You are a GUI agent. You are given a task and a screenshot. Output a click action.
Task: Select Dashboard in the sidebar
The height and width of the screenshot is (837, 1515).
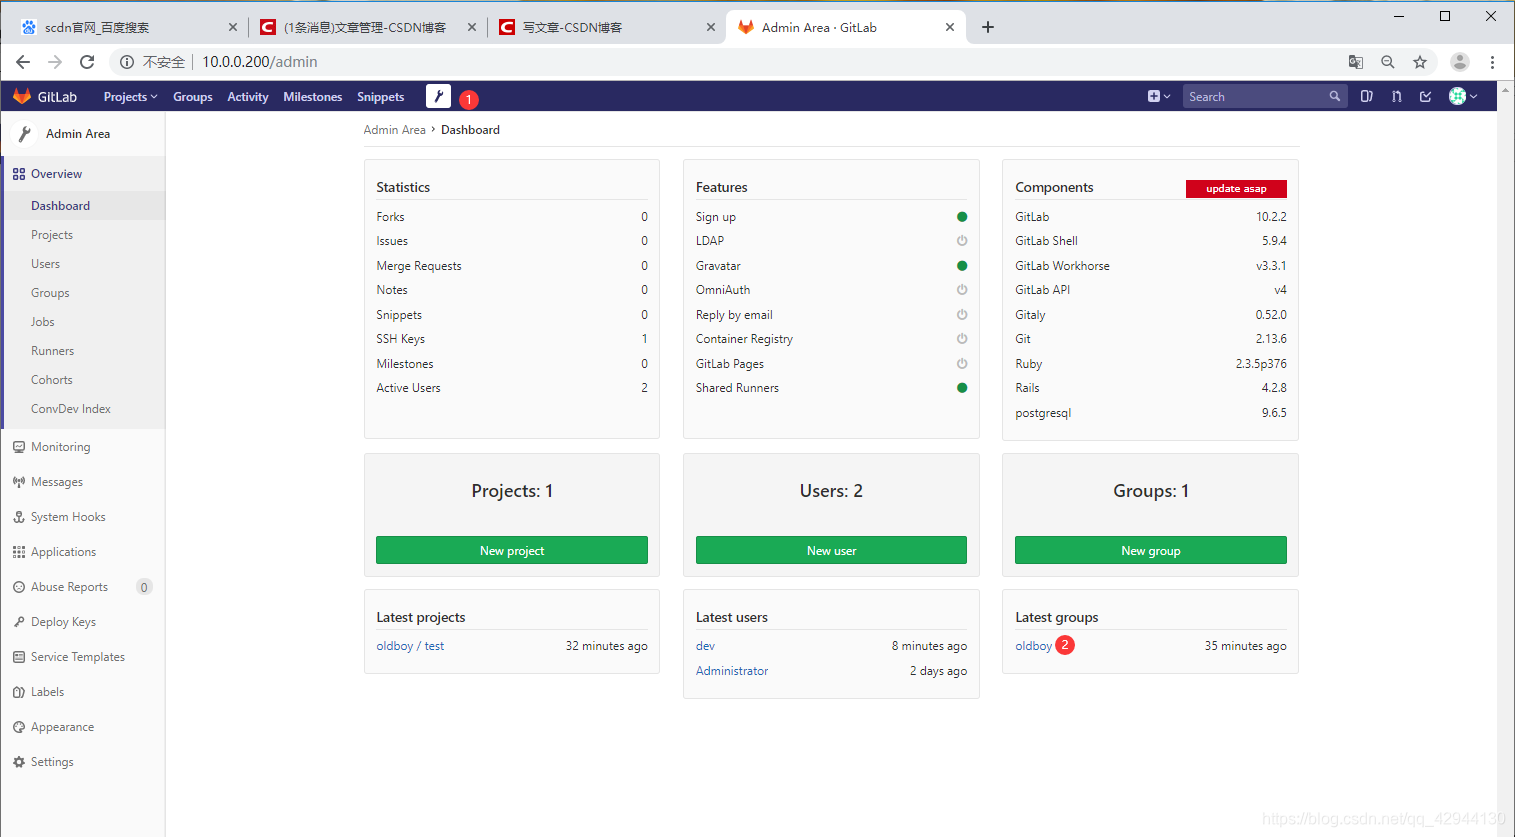[84, 206]
